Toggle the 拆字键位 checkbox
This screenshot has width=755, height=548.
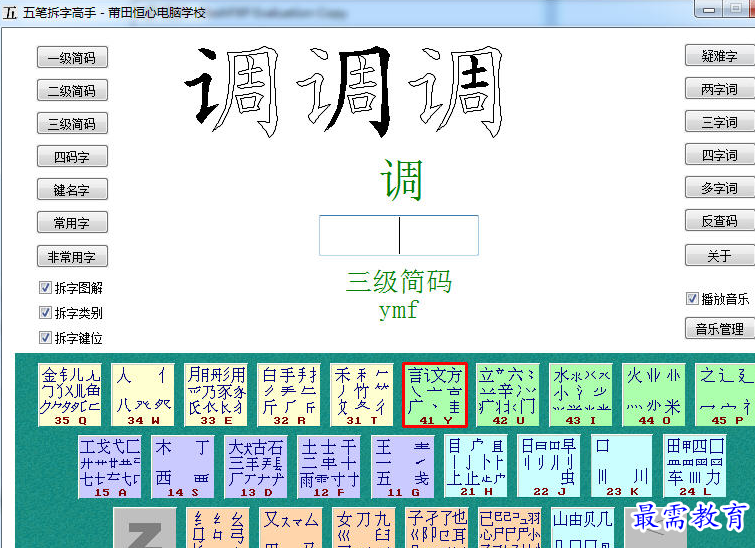[x=45, y=338]
